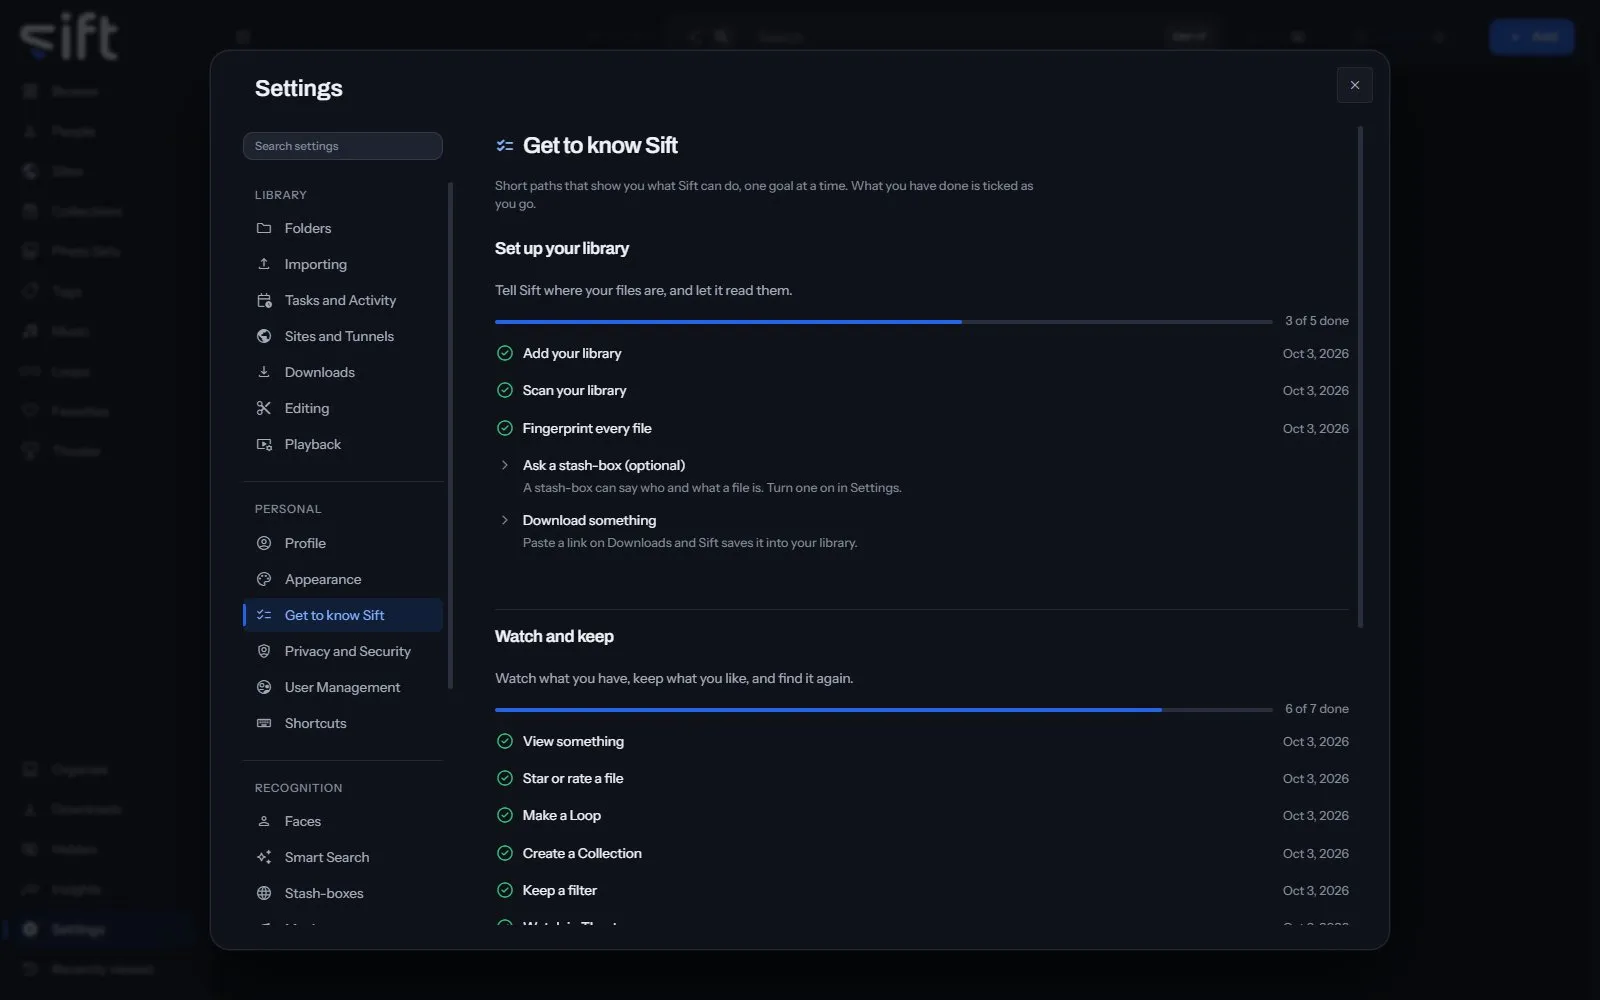Click the 3 of 5 done label
Screen dimensions: 1600x1000
(x=1317, y=321)
